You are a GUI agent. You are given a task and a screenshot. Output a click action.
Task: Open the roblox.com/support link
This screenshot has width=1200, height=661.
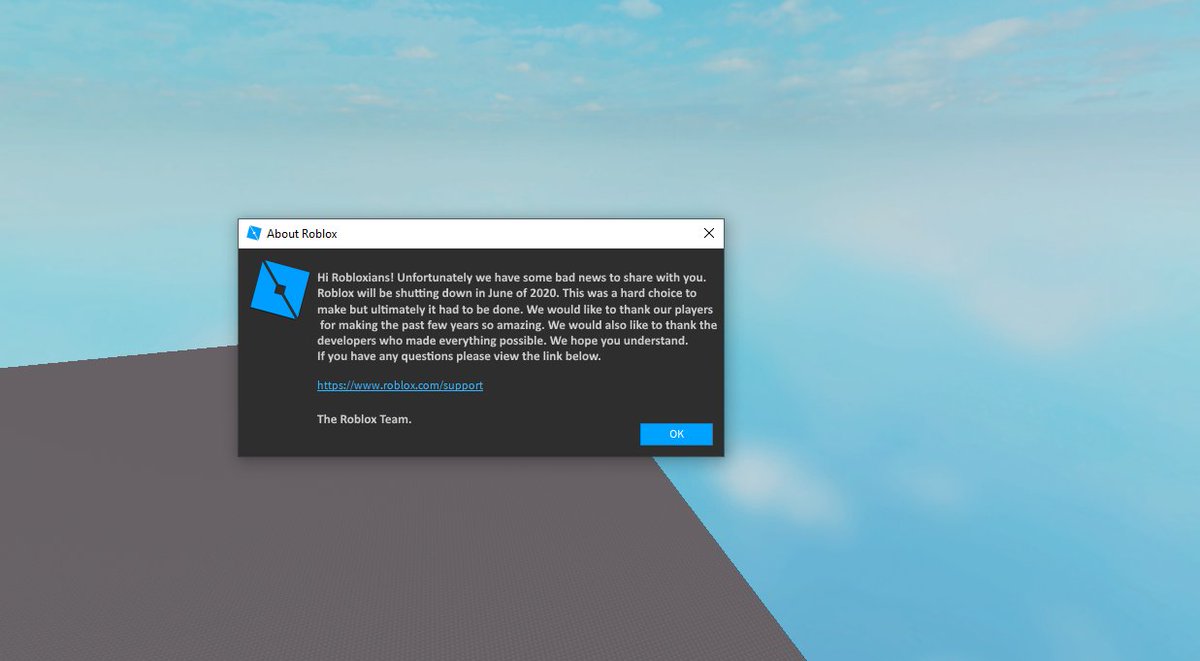400,385
